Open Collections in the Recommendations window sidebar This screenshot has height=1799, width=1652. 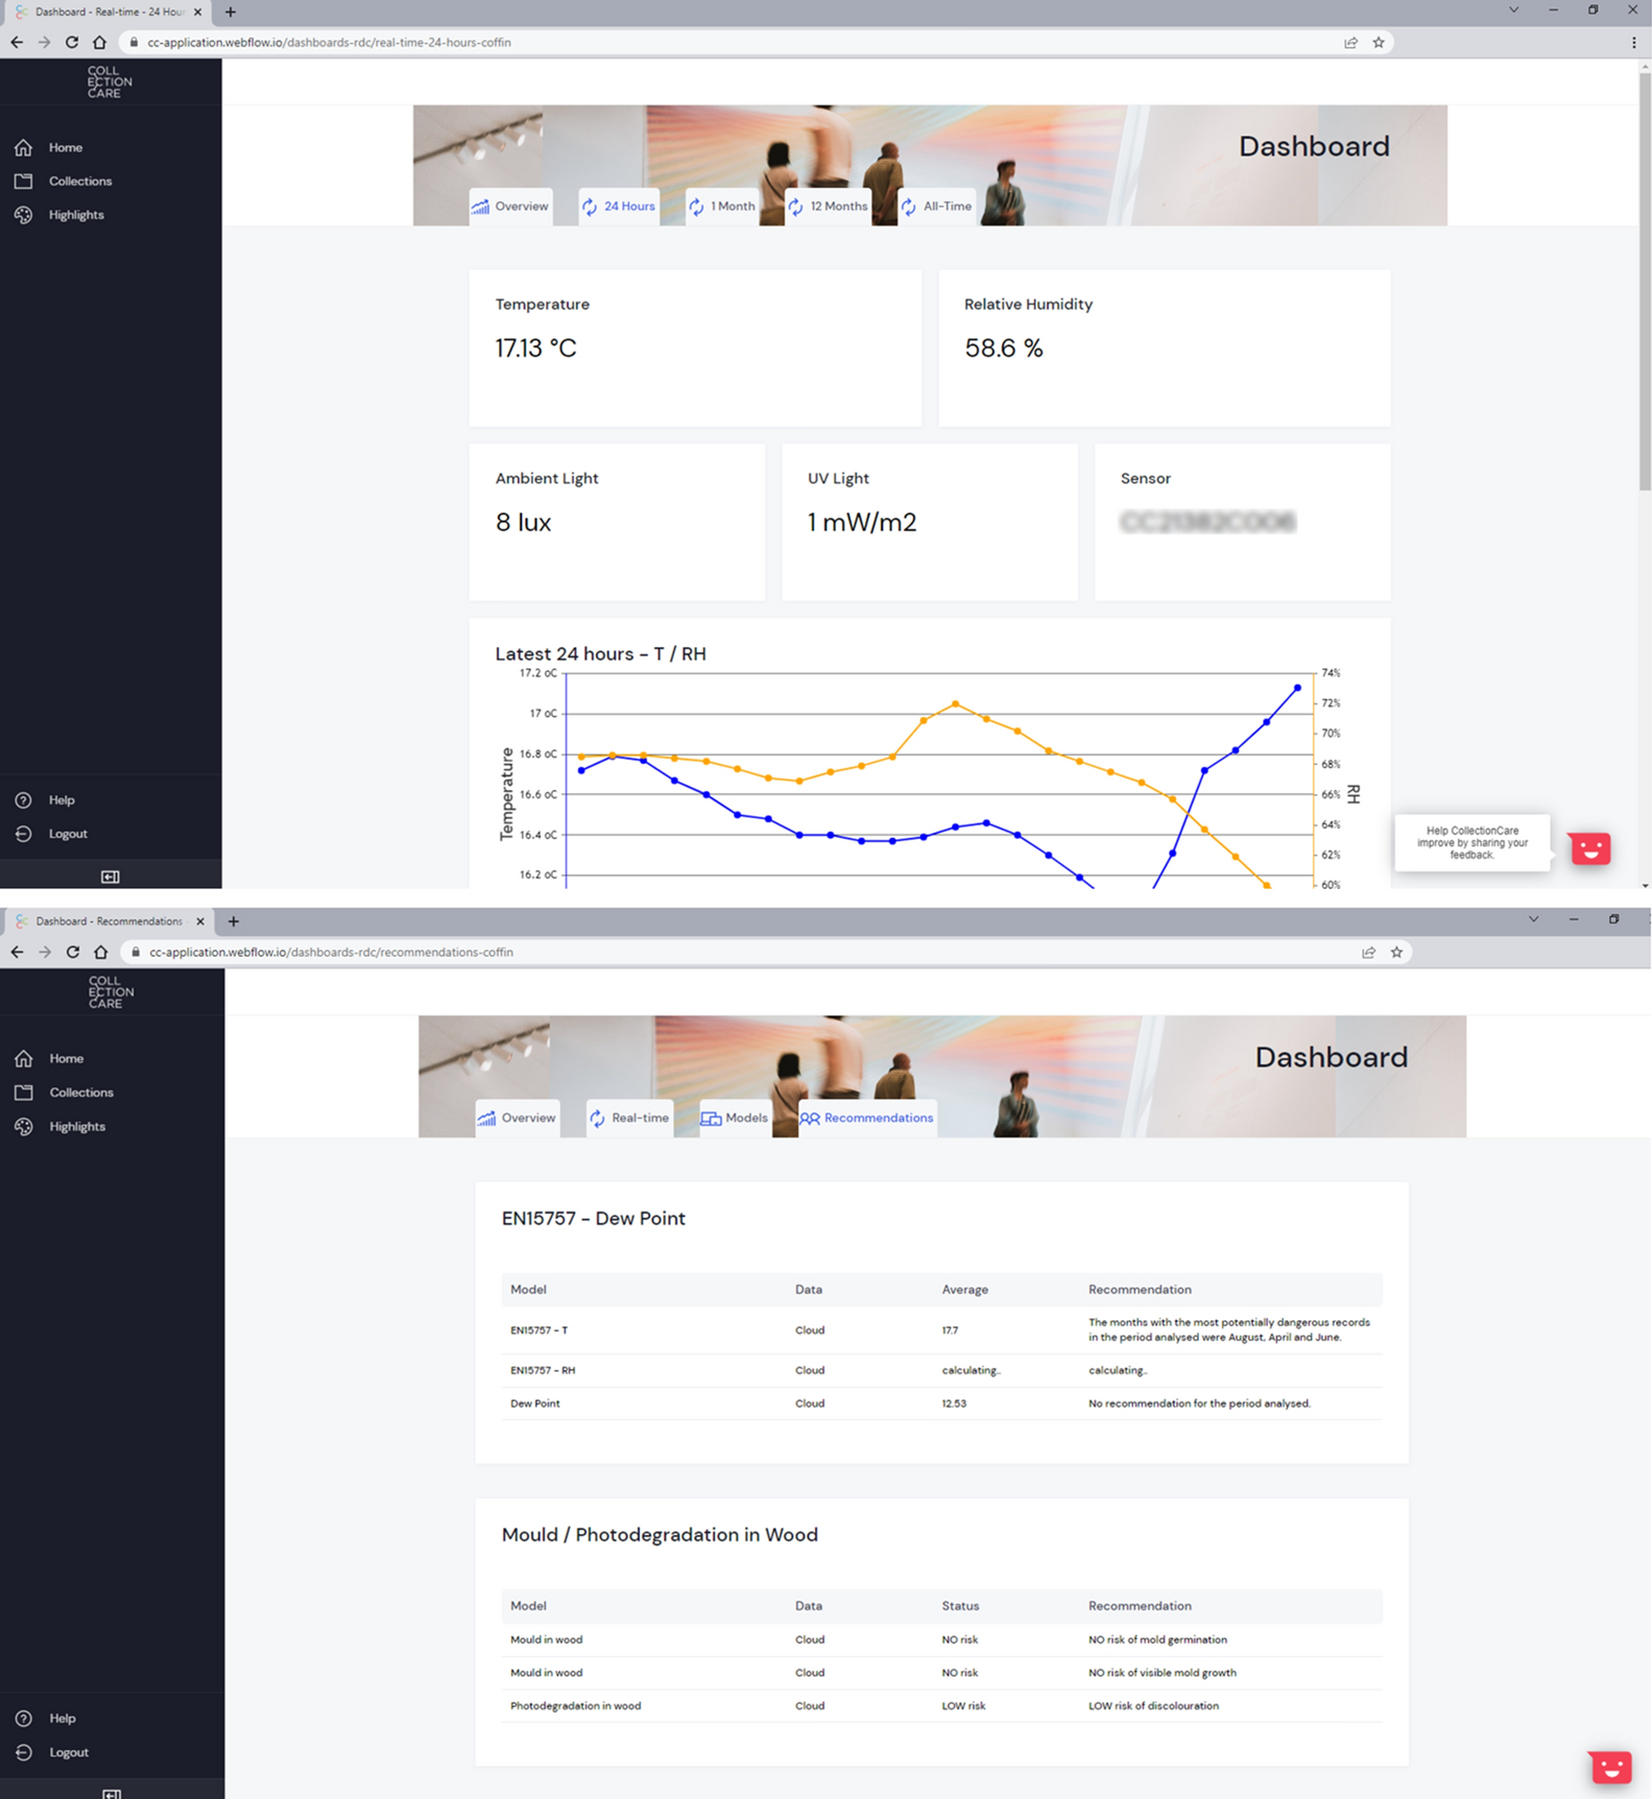[65, 1093]
